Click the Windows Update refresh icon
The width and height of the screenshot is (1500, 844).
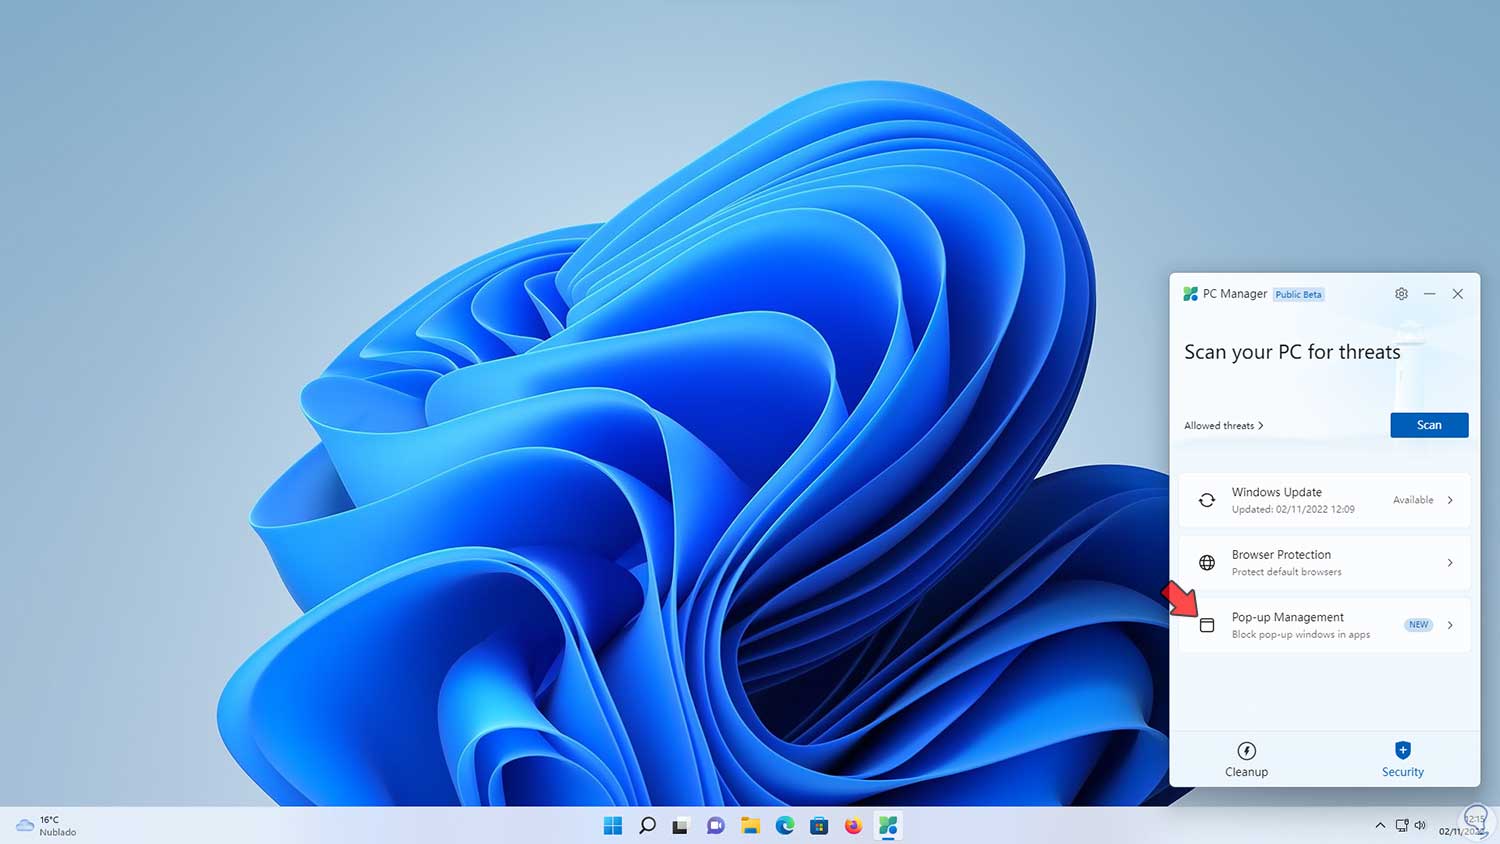point(1206,500)
